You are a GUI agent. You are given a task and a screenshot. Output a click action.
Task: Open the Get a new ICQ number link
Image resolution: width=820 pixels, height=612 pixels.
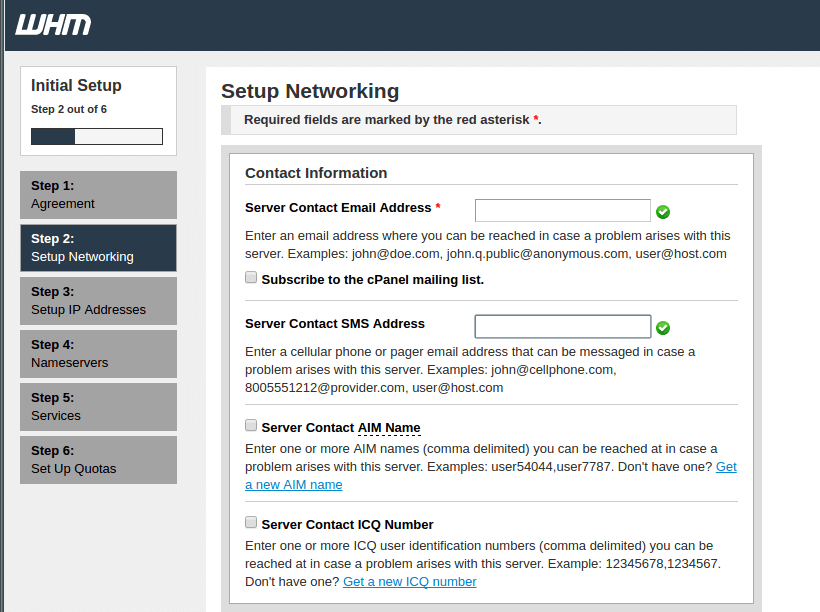pyautogui.click(x=409, y=582)
